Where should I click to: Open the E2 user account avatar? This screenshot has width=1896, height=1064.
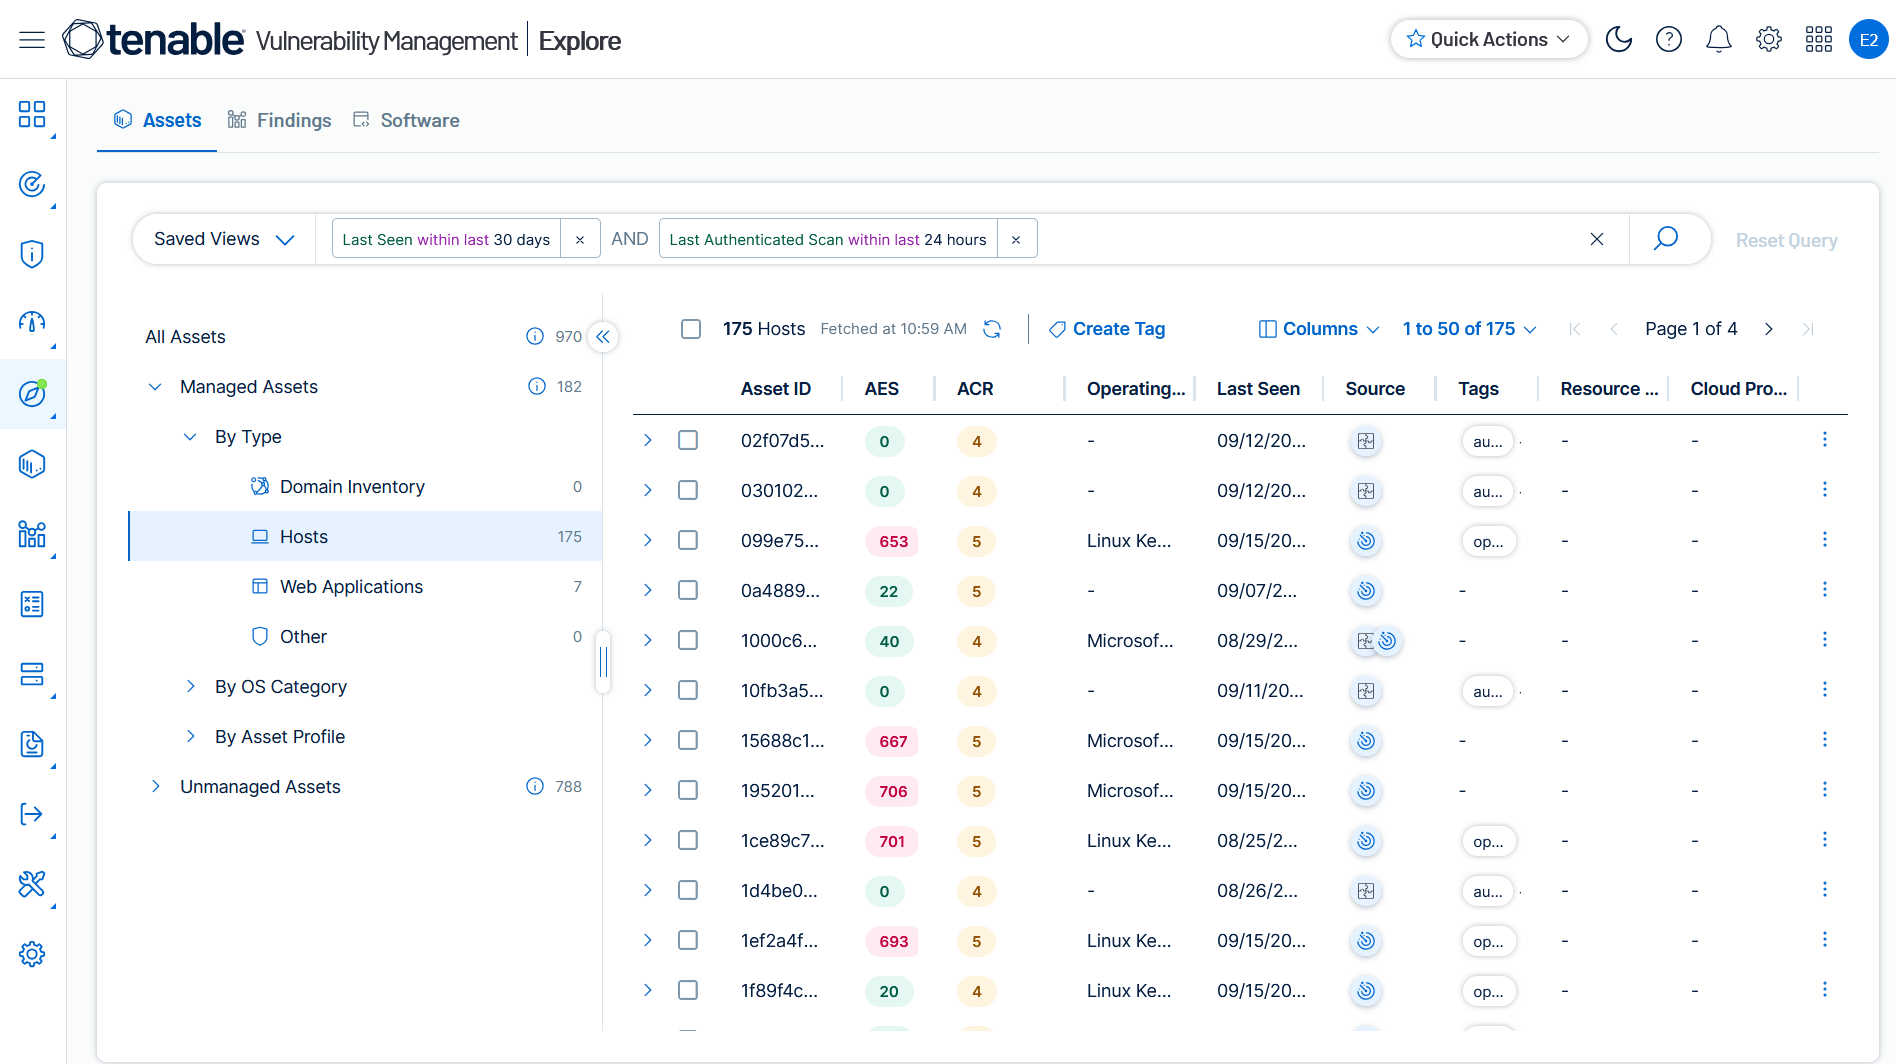point(1868,40)
